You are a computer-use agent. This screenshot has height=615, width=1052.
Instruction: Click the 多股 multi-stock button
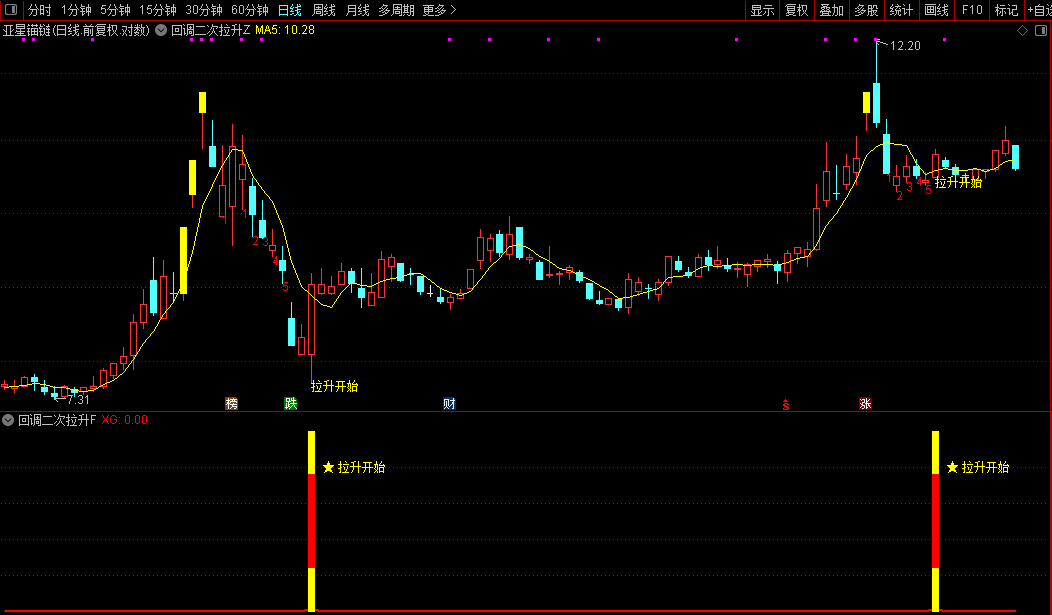coord(866,10)
